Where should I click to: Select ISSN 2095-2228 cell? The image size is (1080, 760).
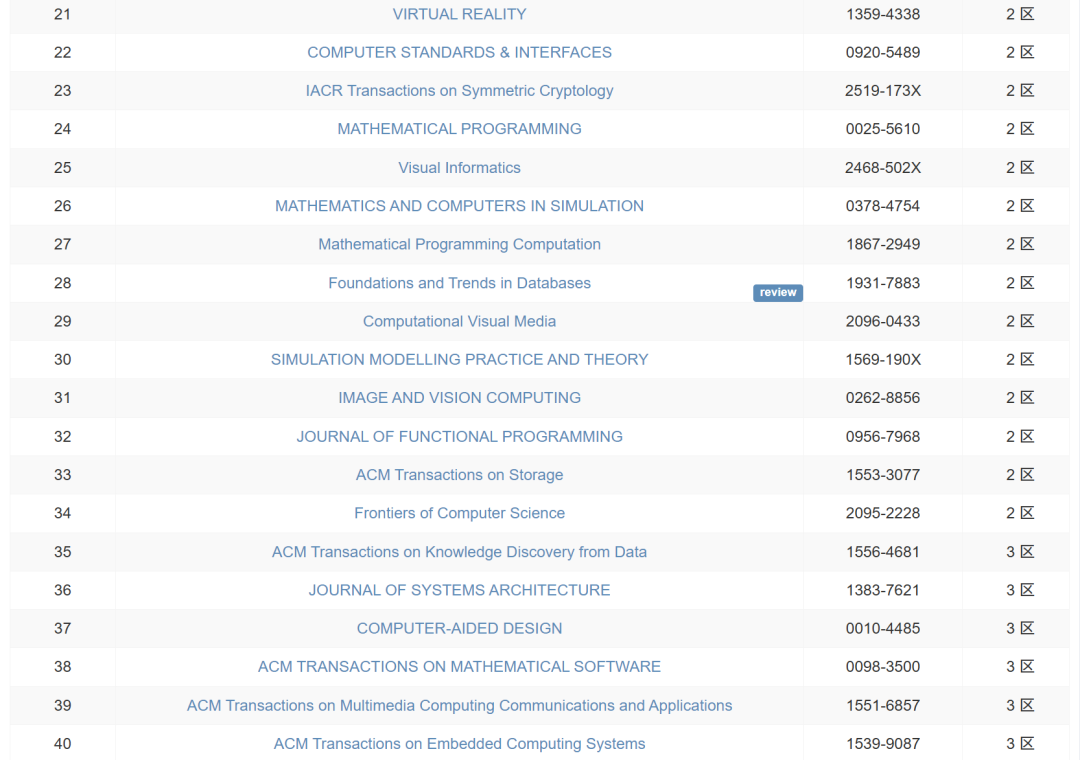pyautogui.click(x=883, y=513)
